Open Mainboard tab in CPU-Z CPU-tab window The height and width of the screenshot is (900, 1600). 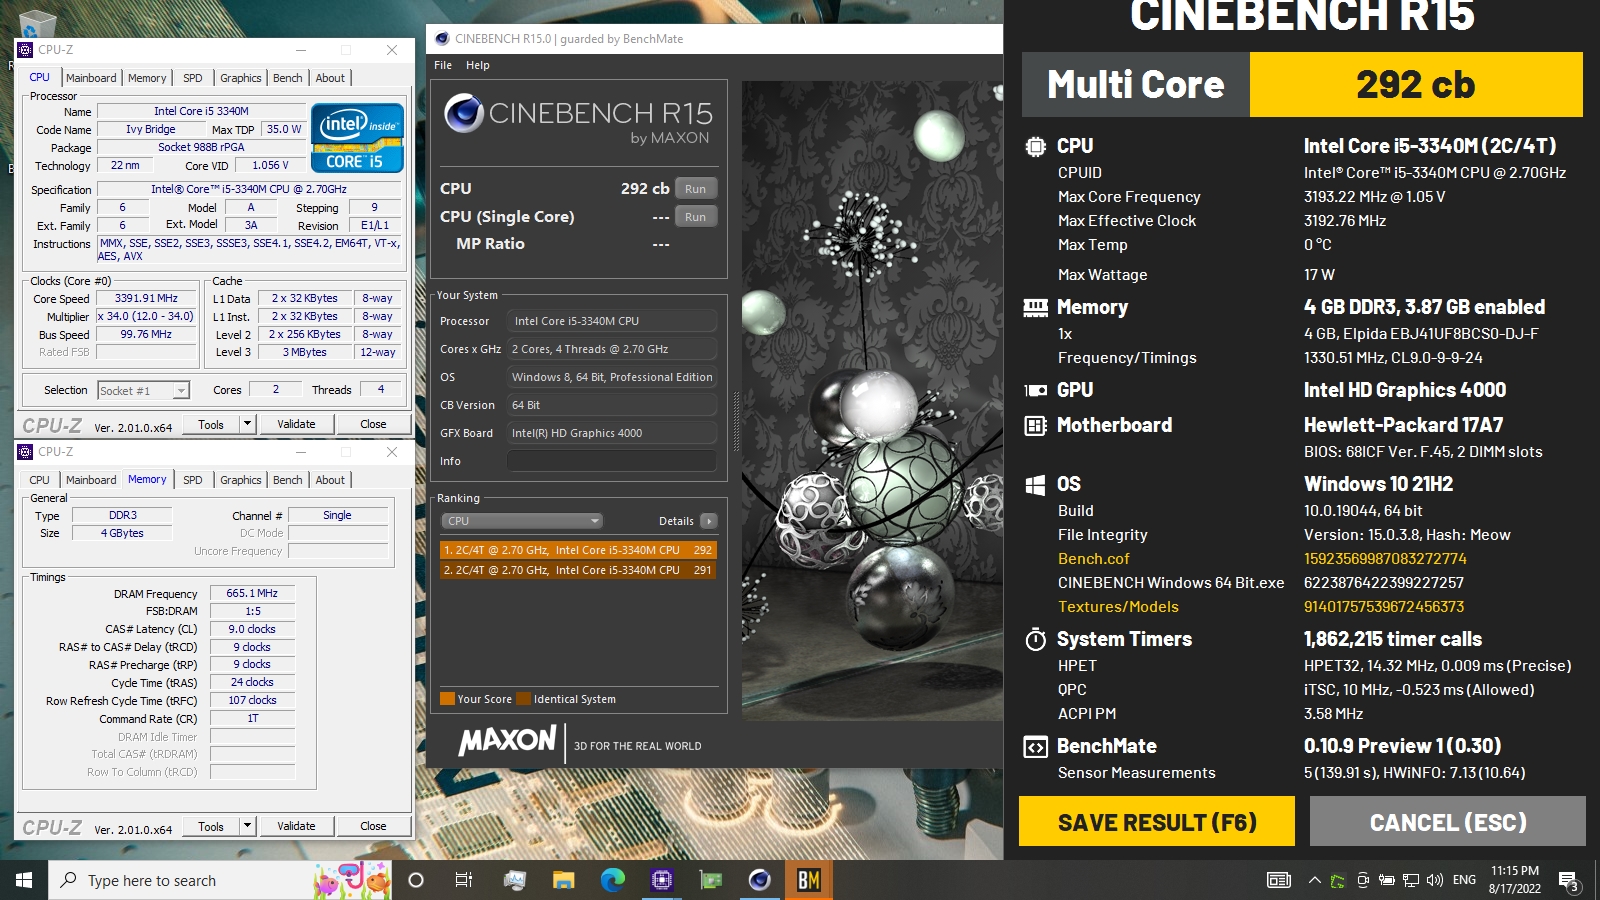(x=91, y=78)
